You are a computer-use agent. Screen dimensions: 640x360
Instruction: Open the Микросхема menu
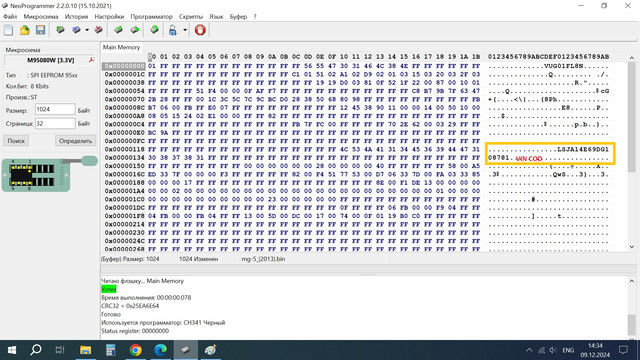coord(41,17)
